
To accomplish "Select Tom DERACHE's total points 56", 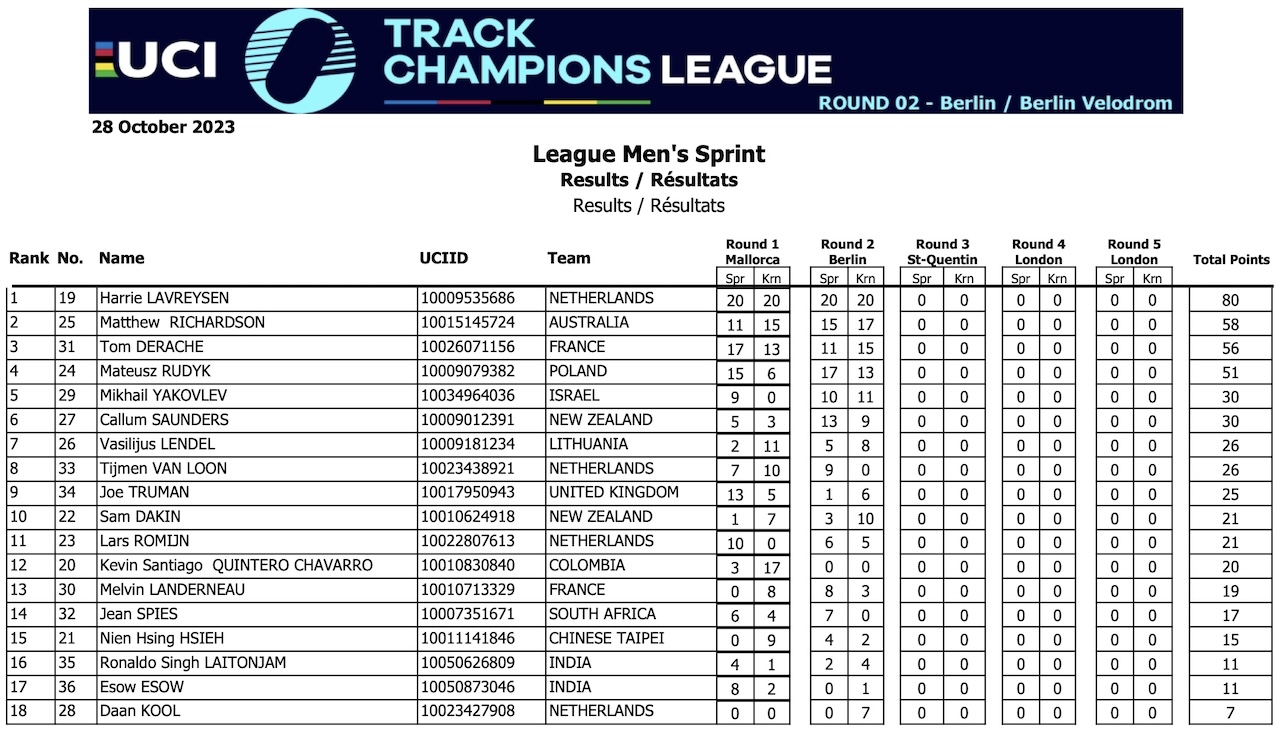I will pyautogui.click(x=1230, y=348).
